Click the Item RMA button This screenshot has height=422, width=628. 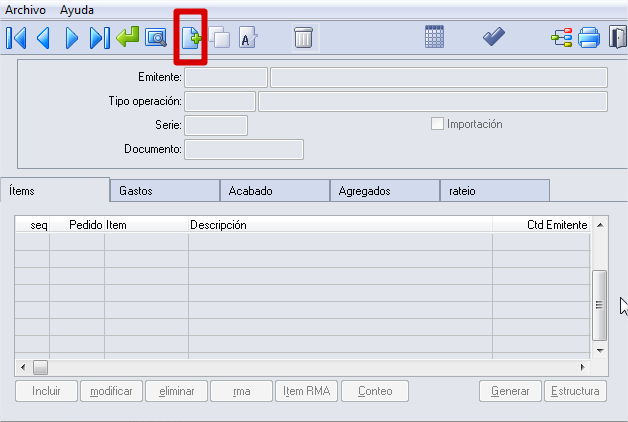(x=306, y=391)
